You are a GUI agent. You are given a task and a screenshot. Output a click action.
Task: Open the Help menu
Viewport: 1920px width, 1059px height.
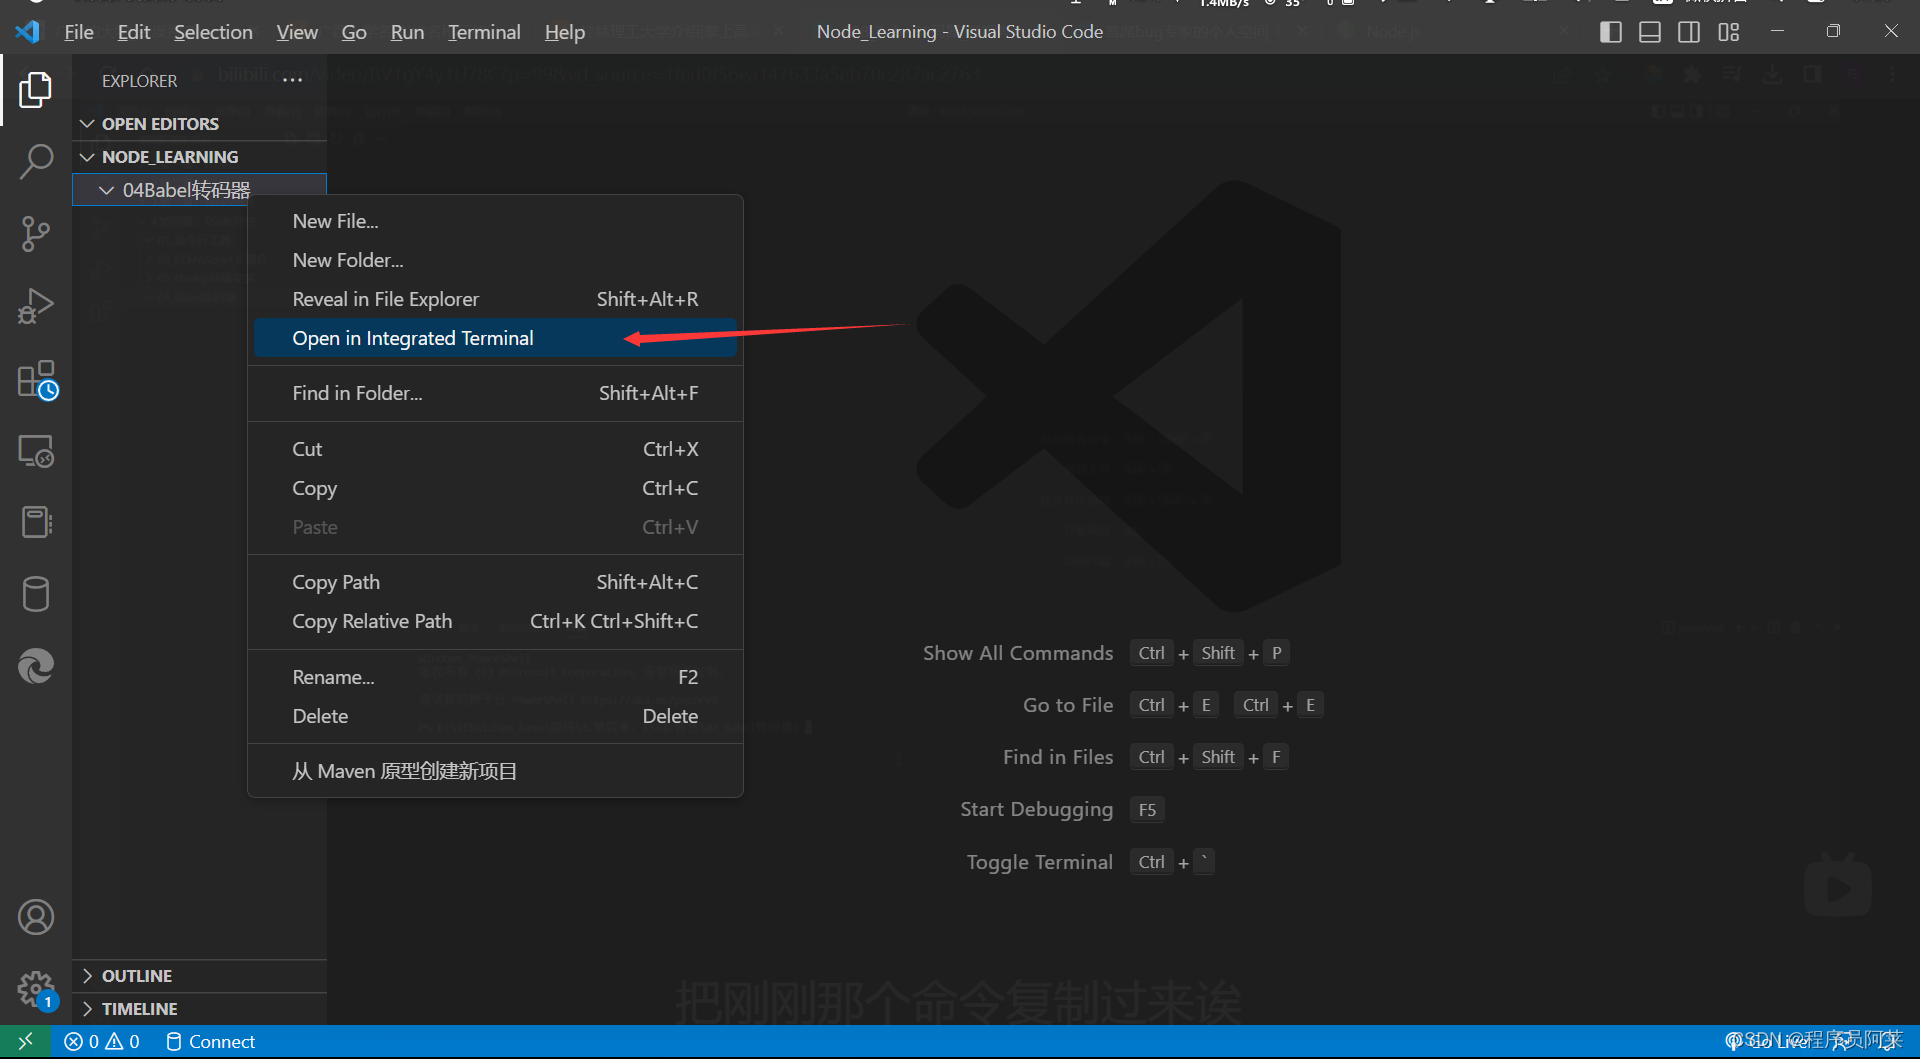(x=565, y=32)
